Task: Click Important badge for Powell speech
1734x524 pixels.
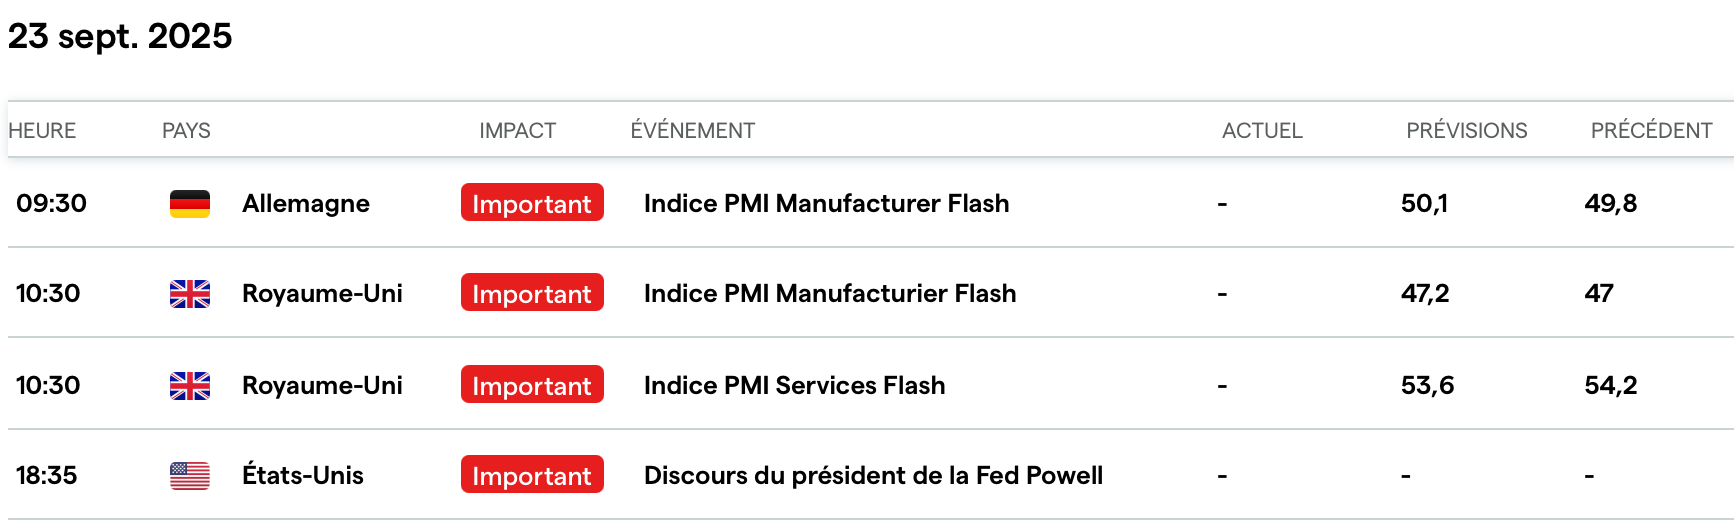Action: tap(532, 475)
